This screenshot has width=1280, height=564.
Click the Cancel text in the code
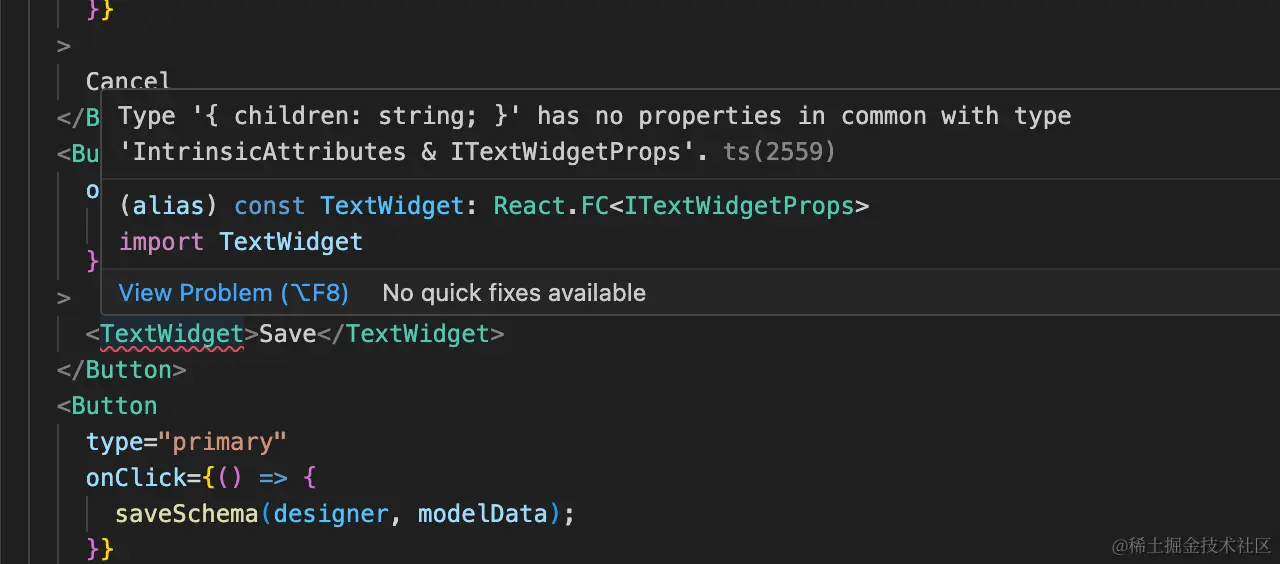pos(128,81)
